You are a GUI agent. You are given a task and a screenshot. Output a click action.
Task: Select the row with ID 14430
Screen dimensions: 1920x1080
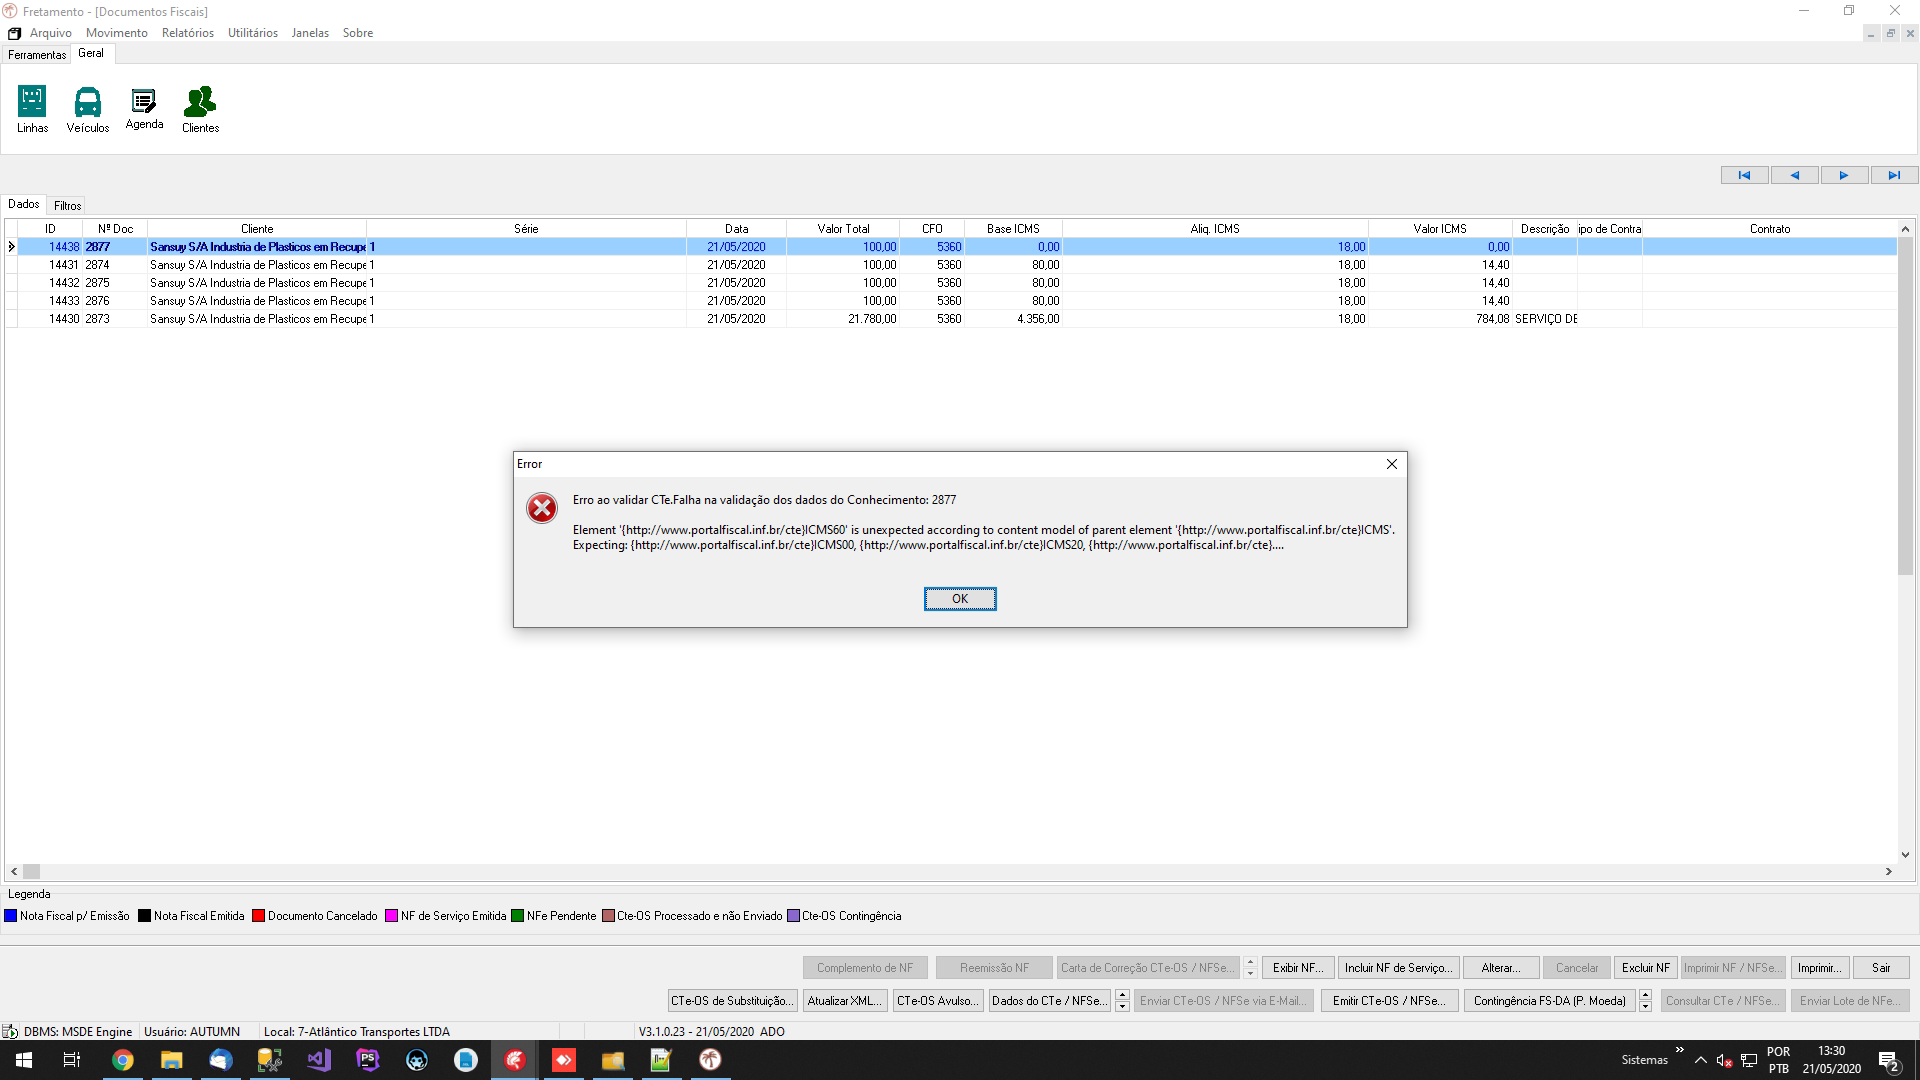[950, 319]
